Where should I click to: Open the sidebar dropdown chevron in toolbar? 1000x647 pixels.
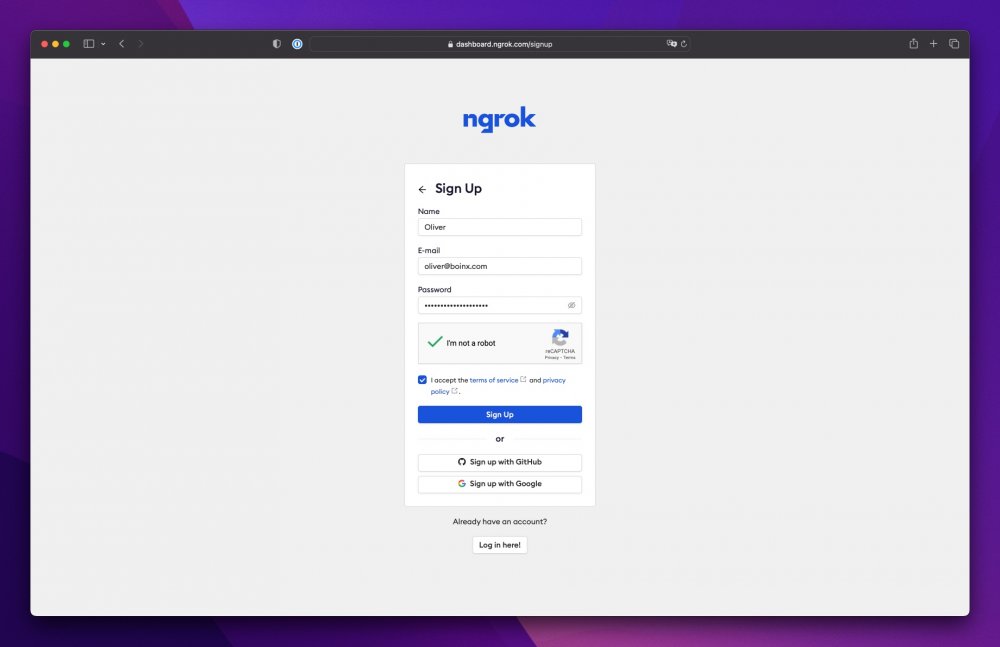(103, 44)
